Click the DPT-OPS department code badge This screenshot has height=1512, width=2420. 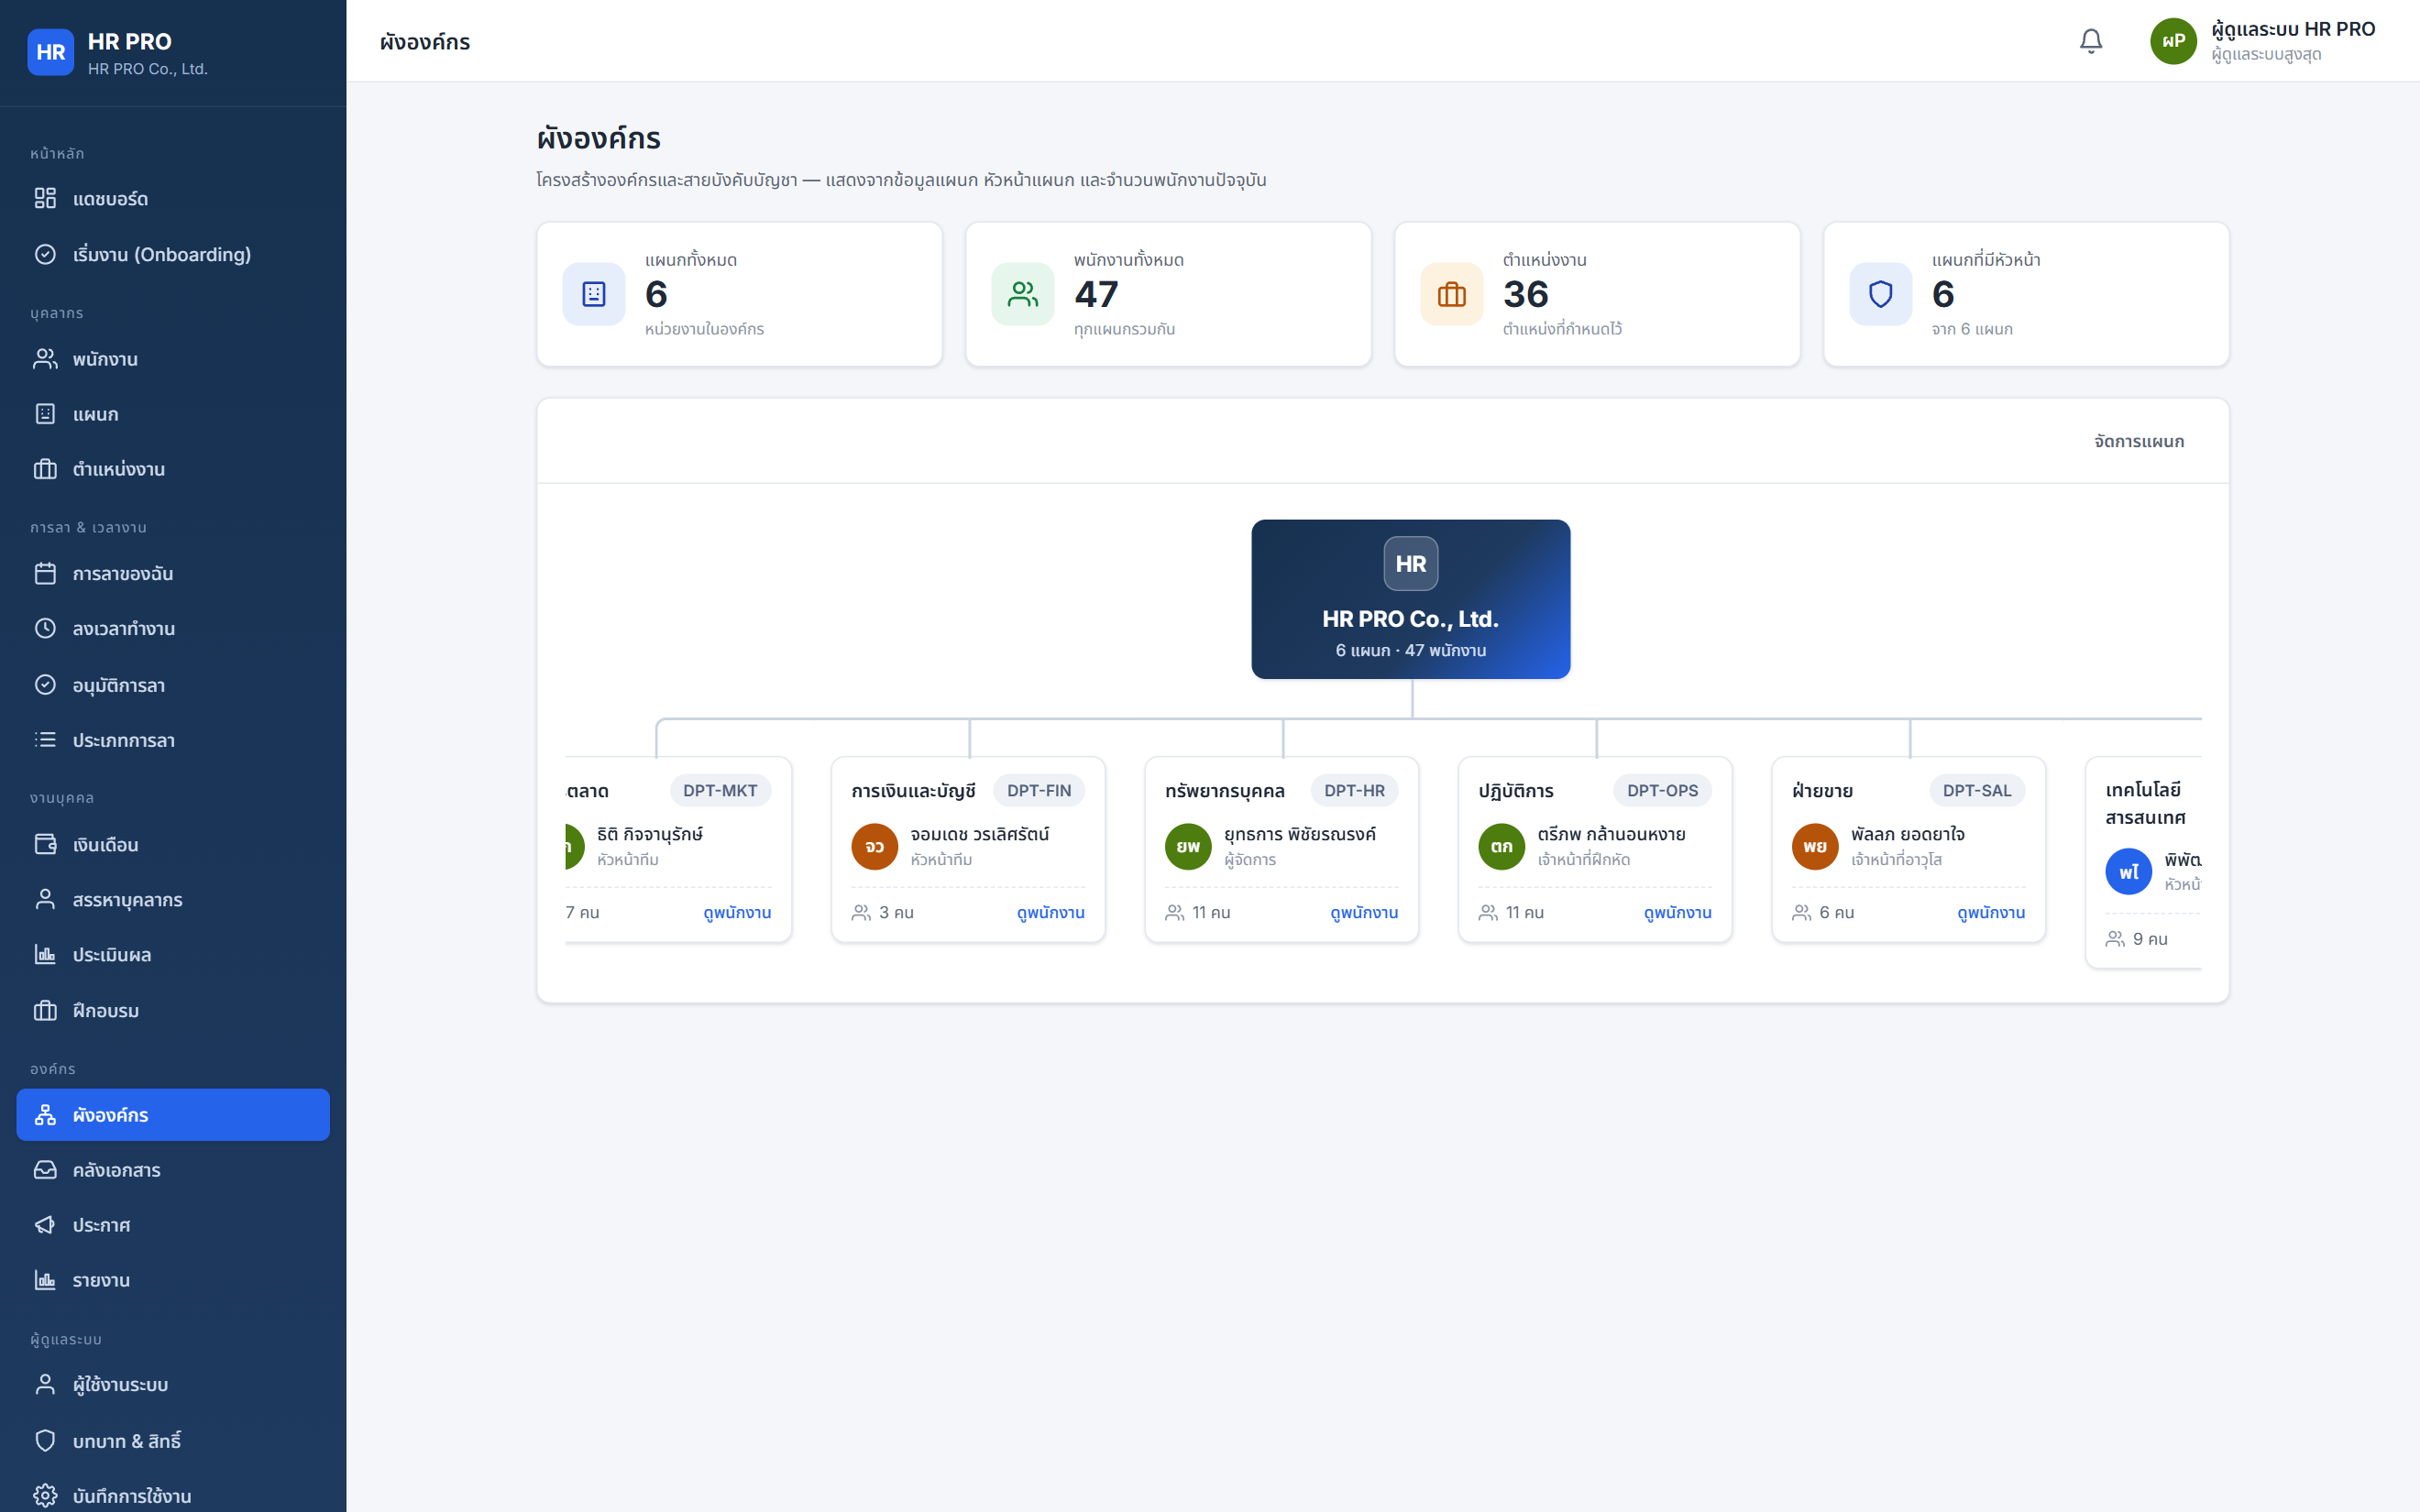tap(1662, 790)
